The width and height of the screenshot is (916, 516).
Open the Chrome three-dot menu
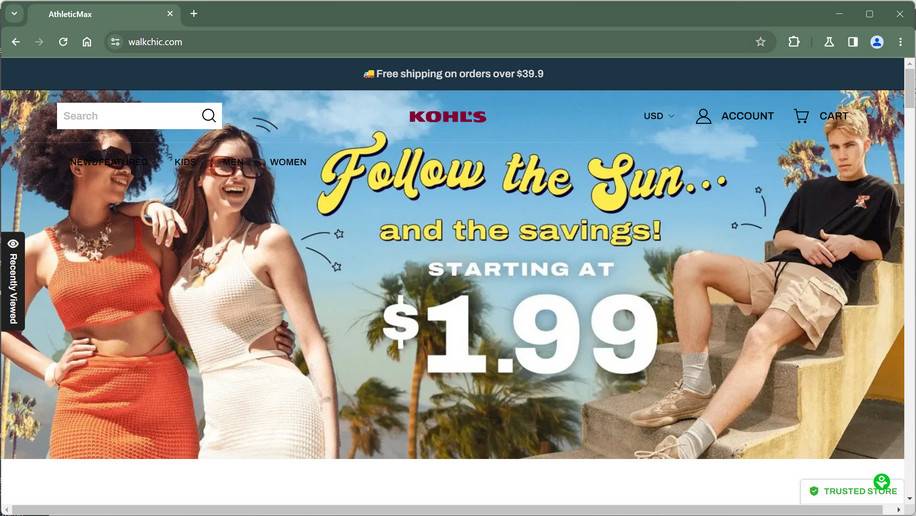click(x=900, y=42)
